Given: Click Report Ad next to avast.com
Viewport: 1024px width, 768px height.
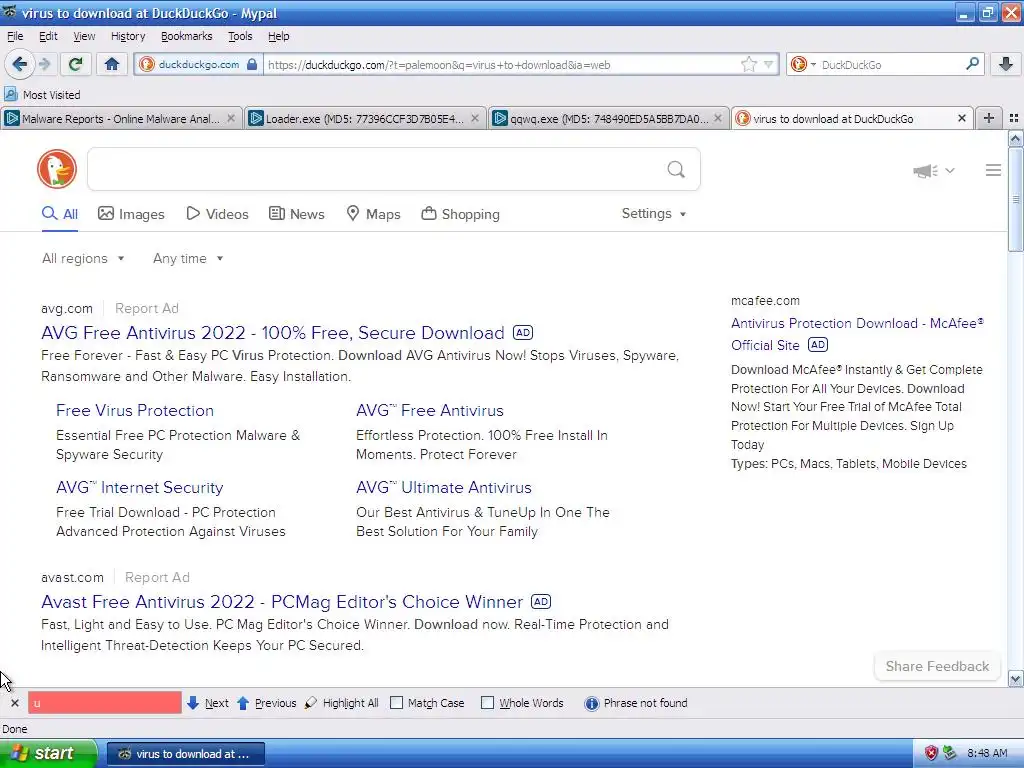Looking at the screenshot, I should (x=157, y=577).
